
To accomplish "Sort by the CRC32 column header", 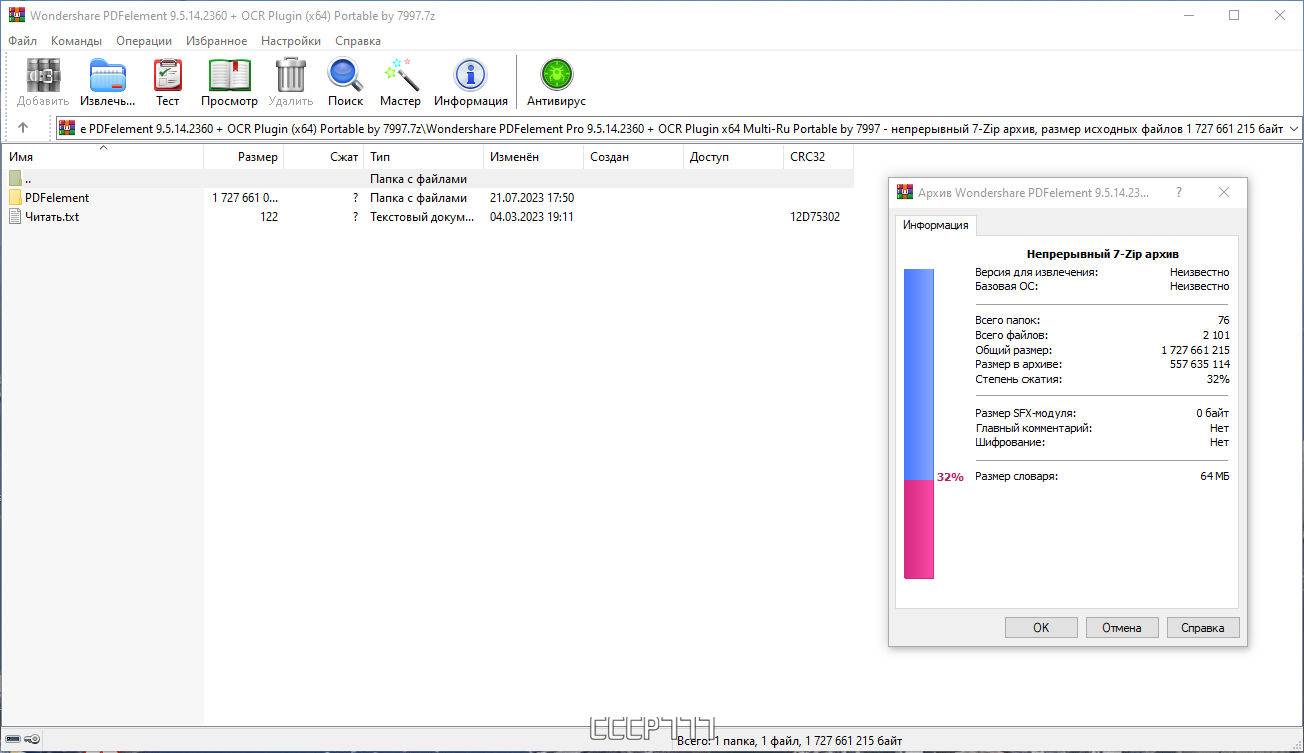I will [x=819, y=157].
